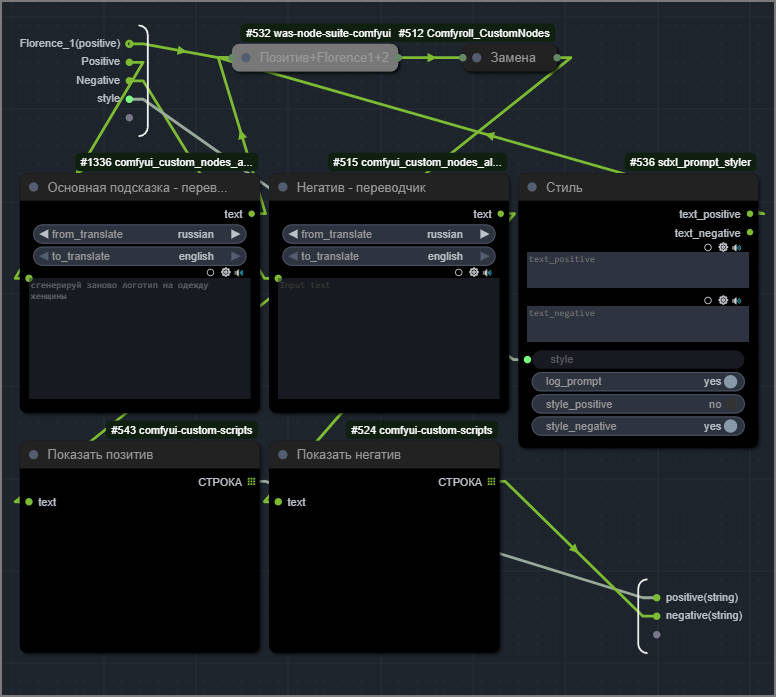Click the left arrow of to_translate in the Негатив node
776x697 pixels.
coord(293,256)
